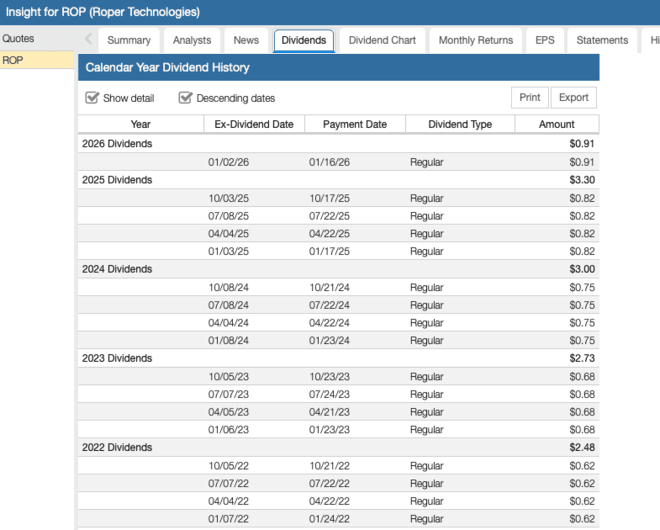The image size is (660, 530).
Task: Switch to the Analysts tab
Action: tap(192, 40)
